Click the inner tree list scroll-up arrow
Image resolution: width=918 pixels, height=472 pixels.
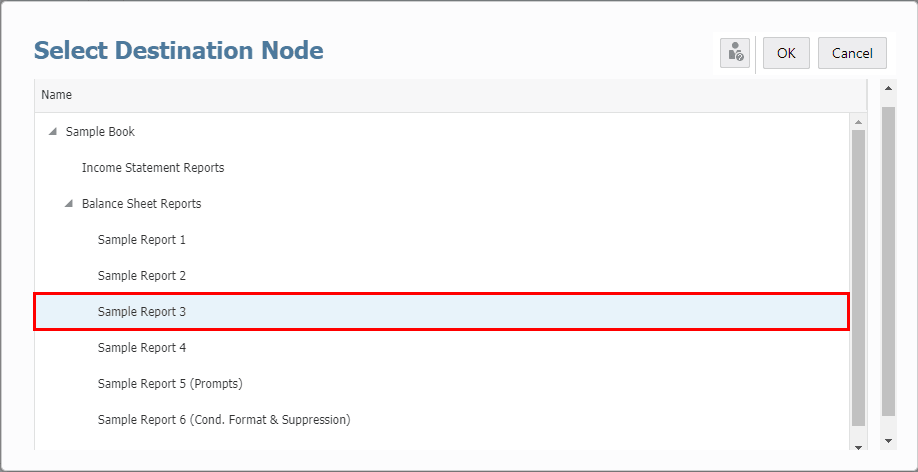pos(858,122)
